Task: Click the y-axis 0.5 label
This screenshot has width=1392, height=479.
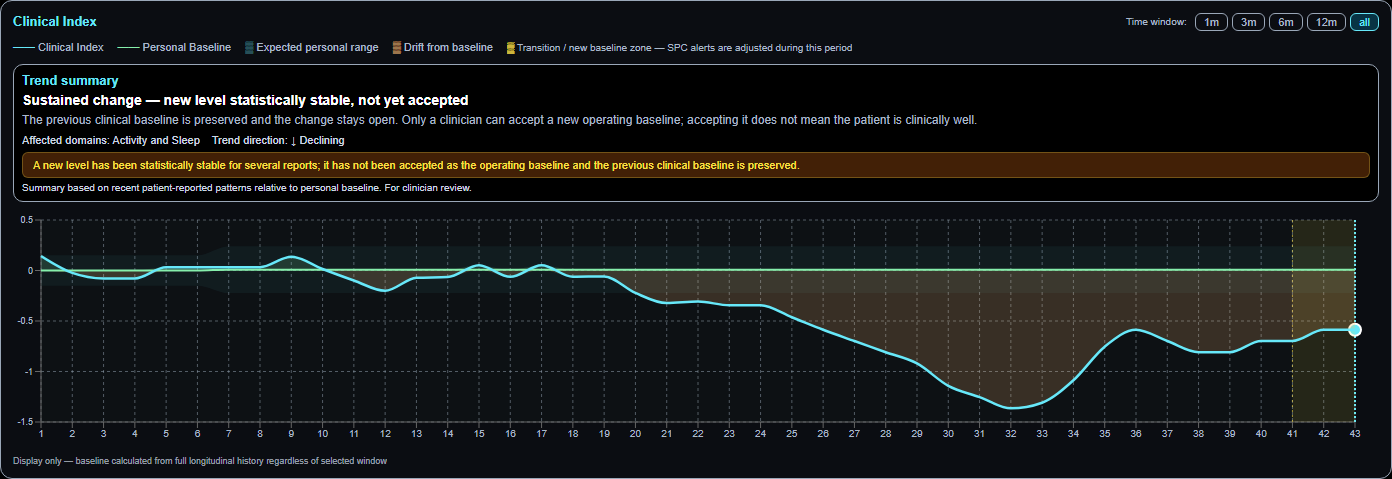Action: pyautogui.click(x=27, y=220)
